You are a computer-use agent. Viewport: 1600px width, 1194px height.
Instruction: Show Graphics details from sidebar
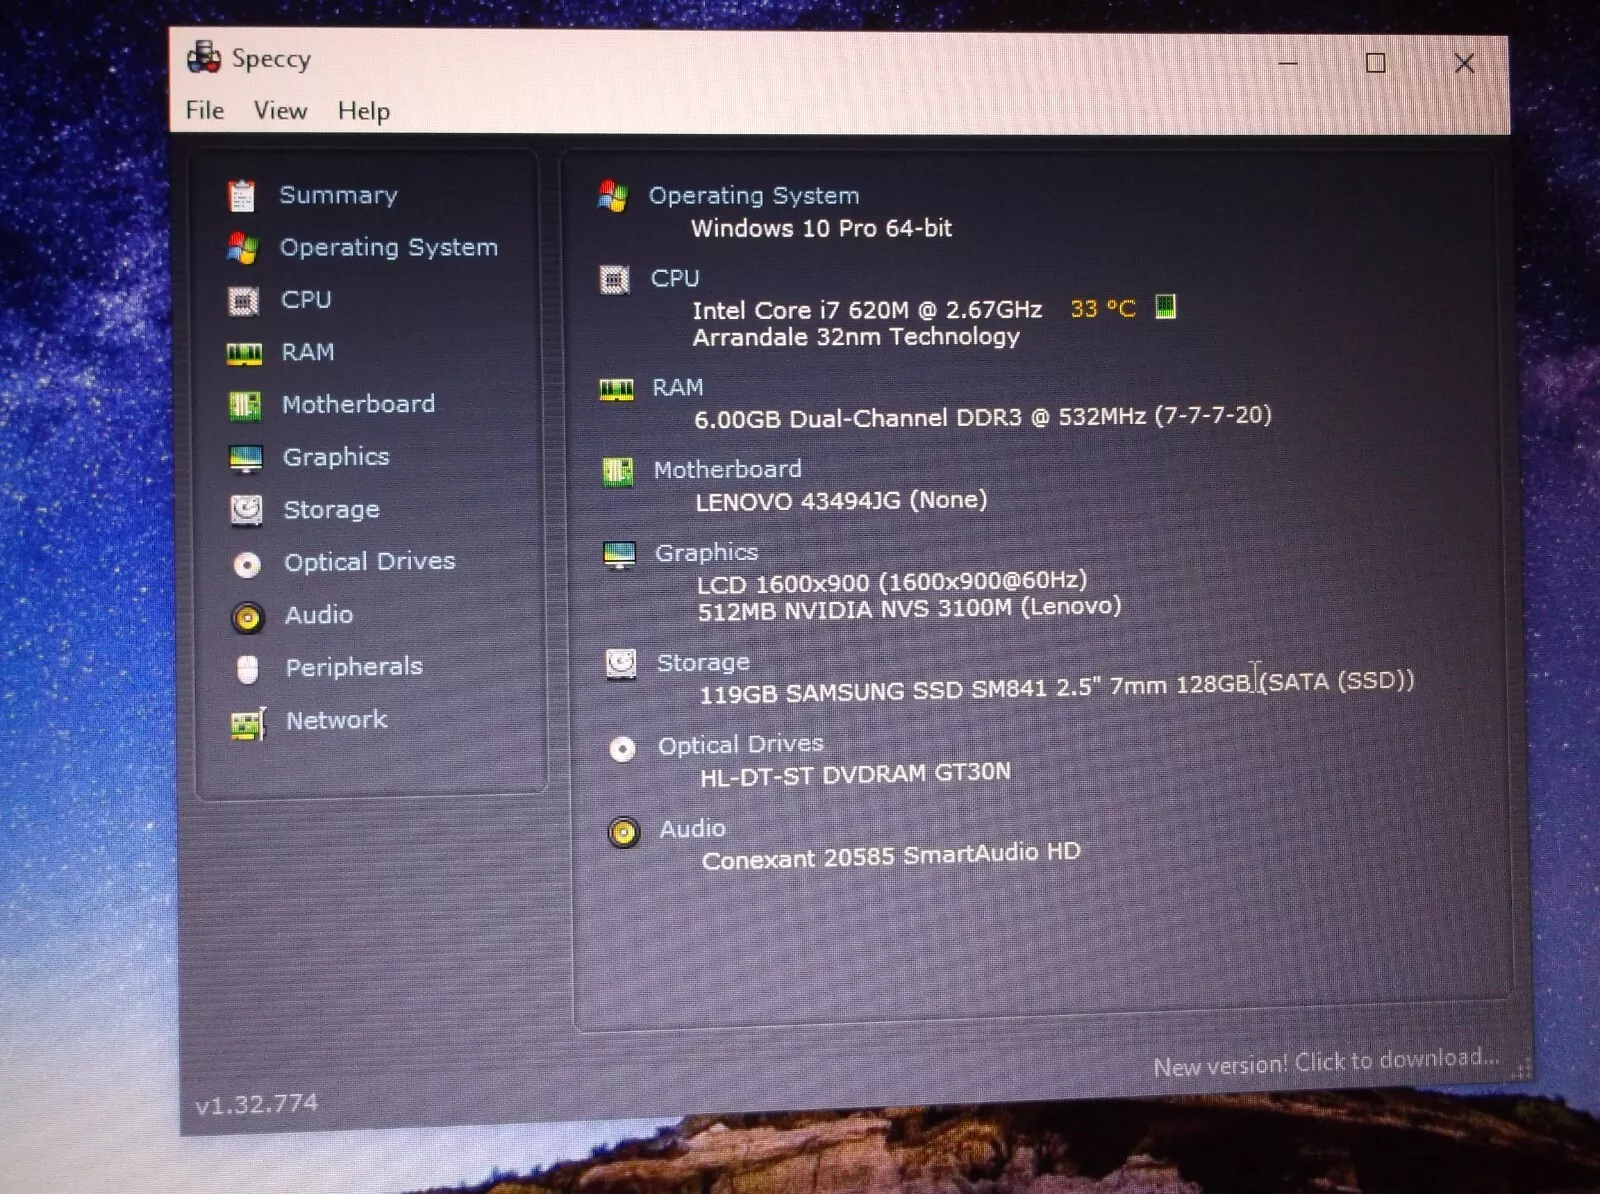click(336, 457)
